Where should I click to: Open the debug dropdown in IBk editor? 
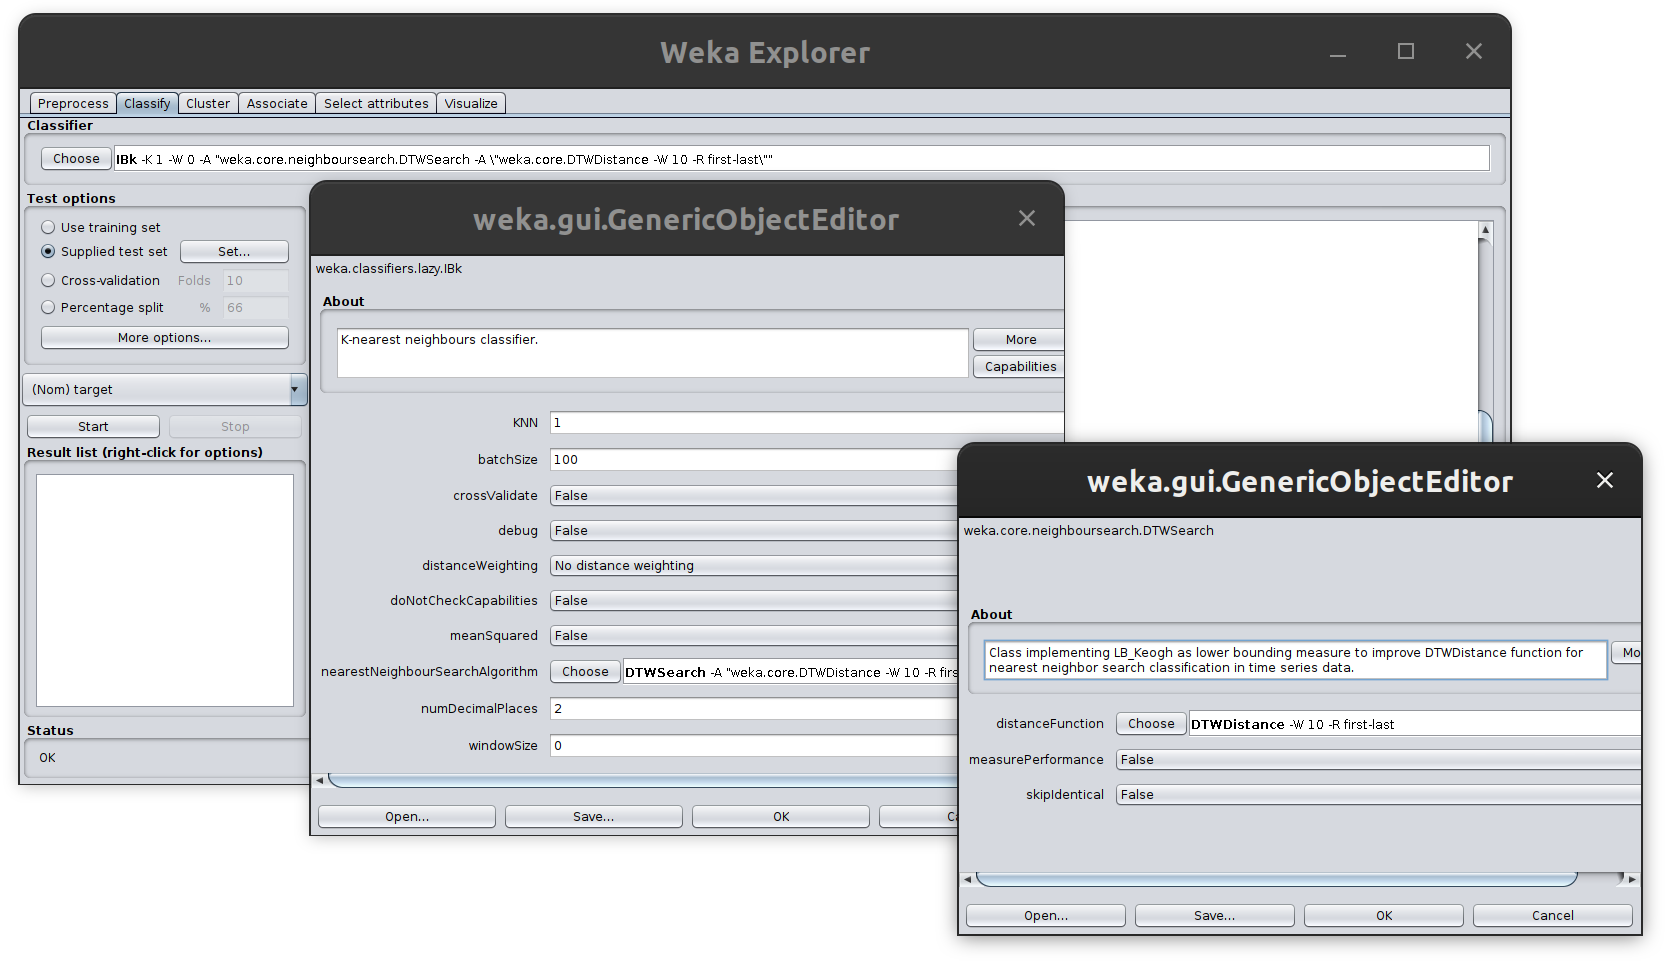[754, 530]
